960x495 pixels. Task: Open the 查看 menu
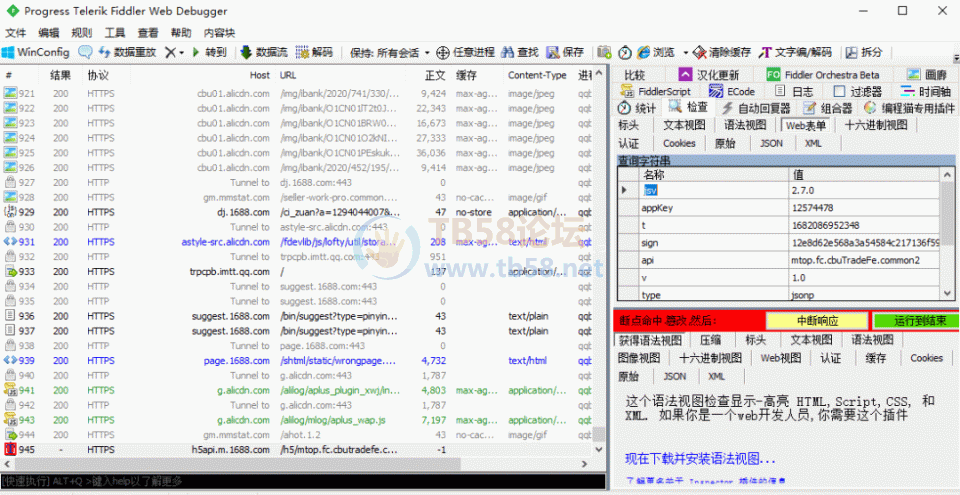148,32
